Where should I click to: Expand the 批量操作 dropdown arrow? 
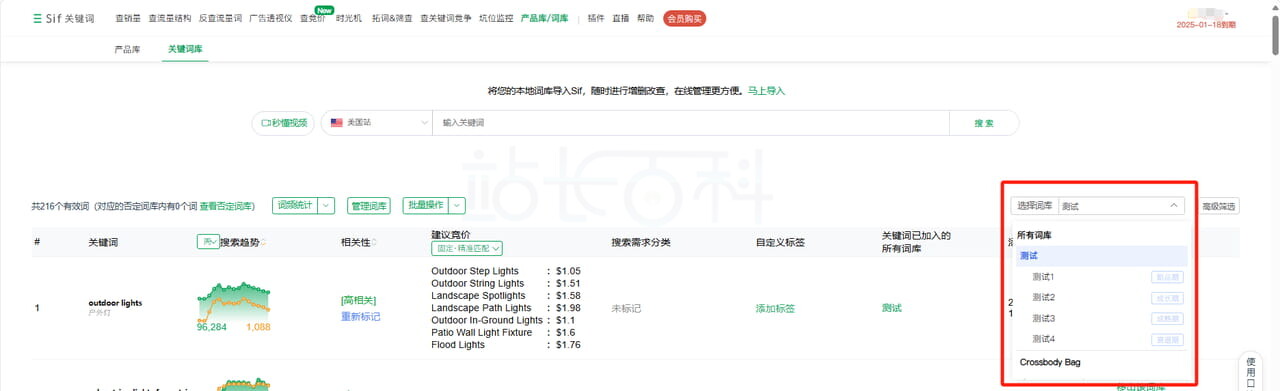[458, 205]
